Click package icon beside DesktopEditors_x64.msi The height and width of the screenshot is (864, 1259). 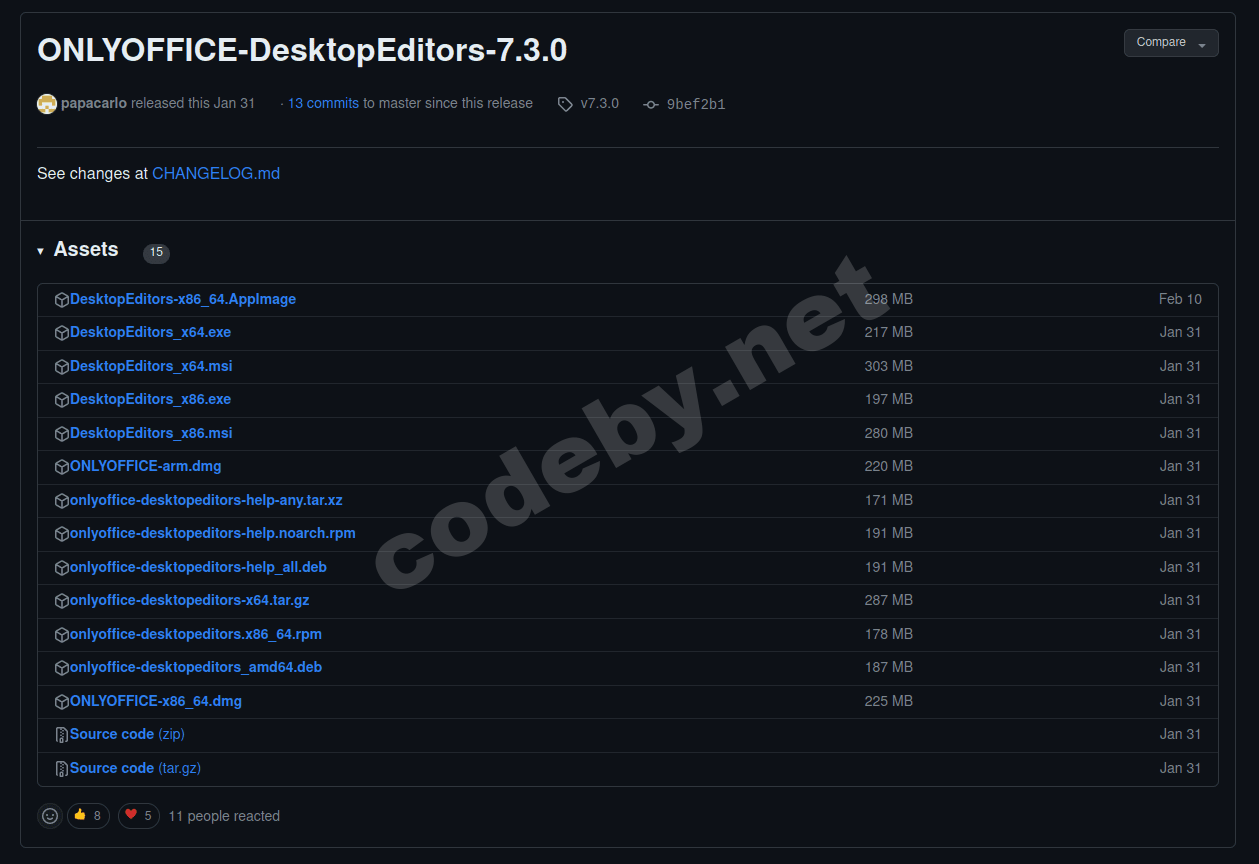coord(62,367)
